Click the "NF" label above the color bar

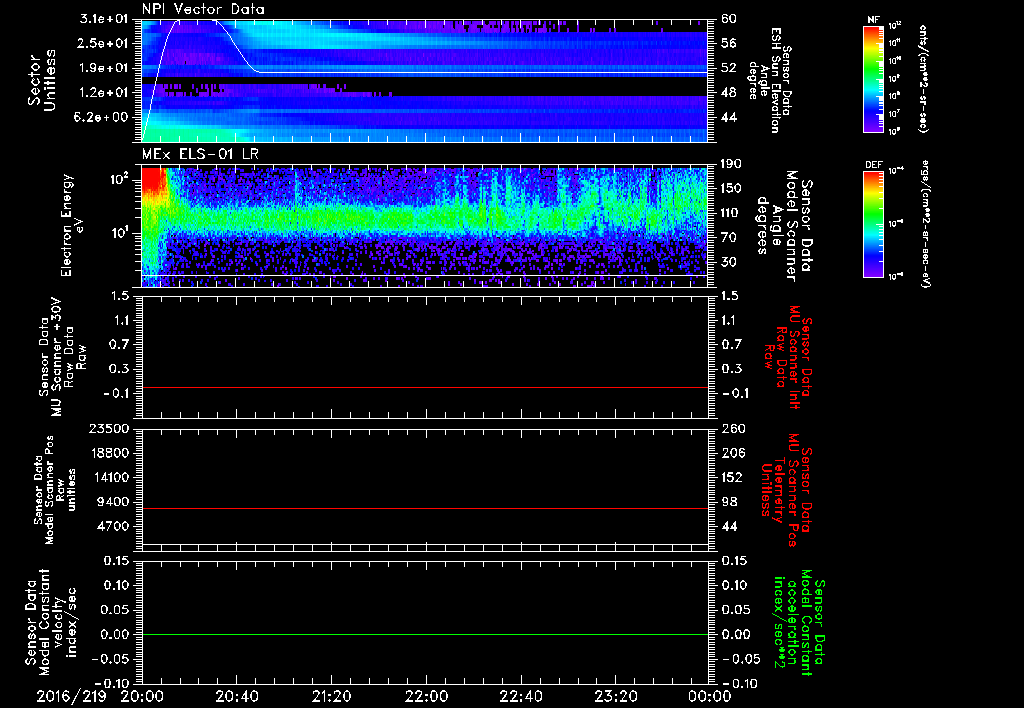(x=873, y=20)
